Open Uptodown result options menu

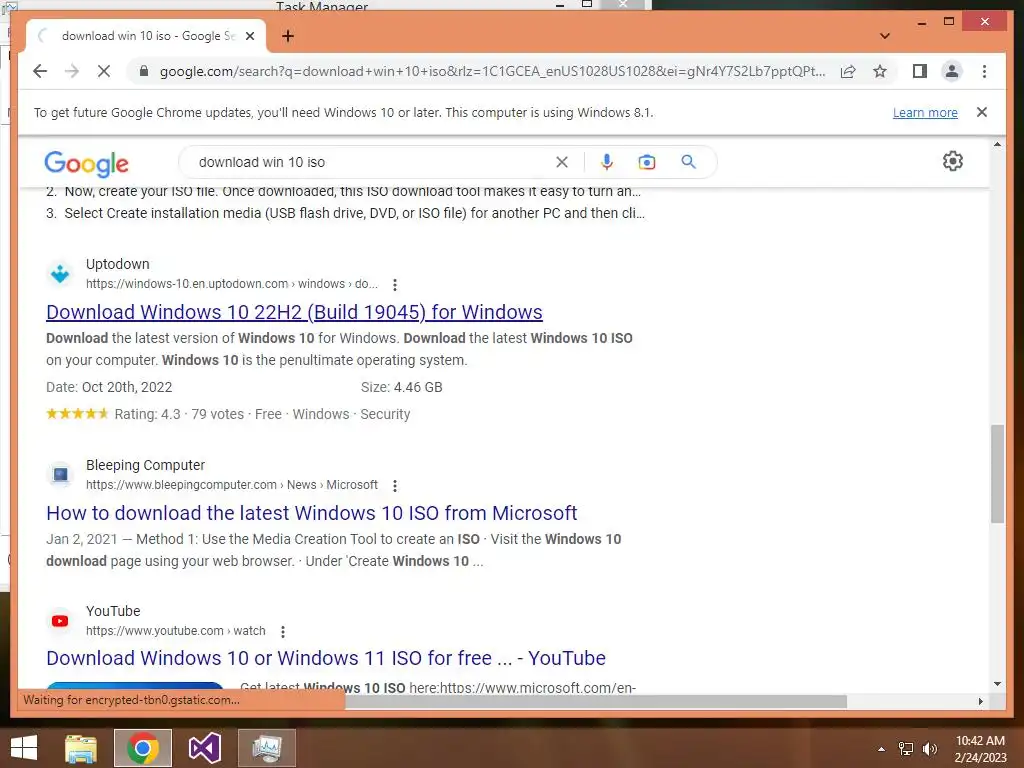[394, 285]
